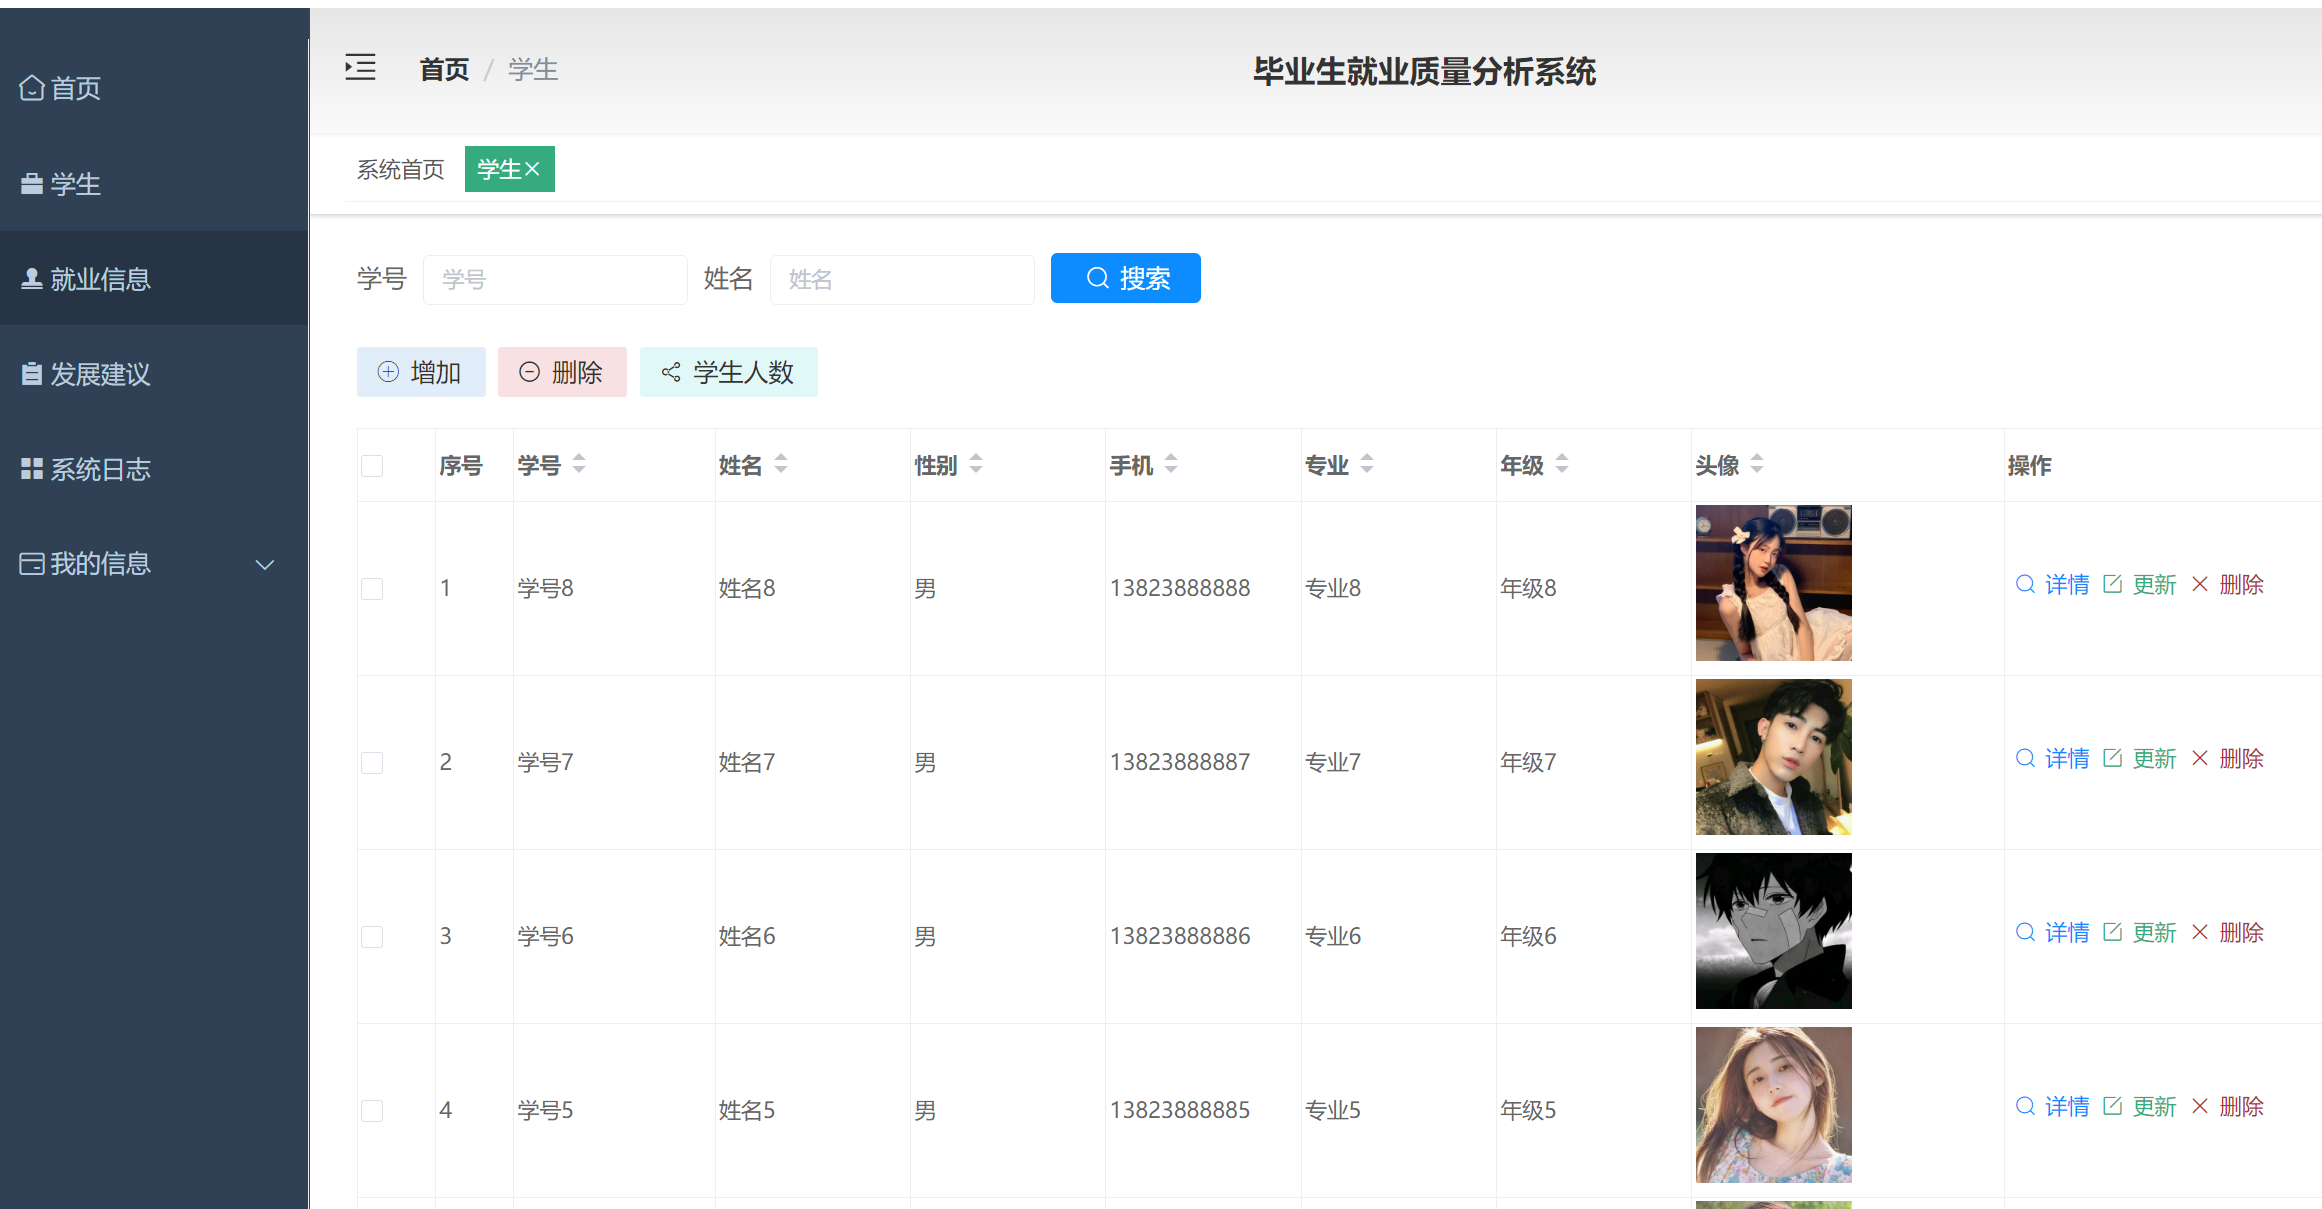
Task: Click the person icon next to 就业信息
Action: click(x=32, y=279)
